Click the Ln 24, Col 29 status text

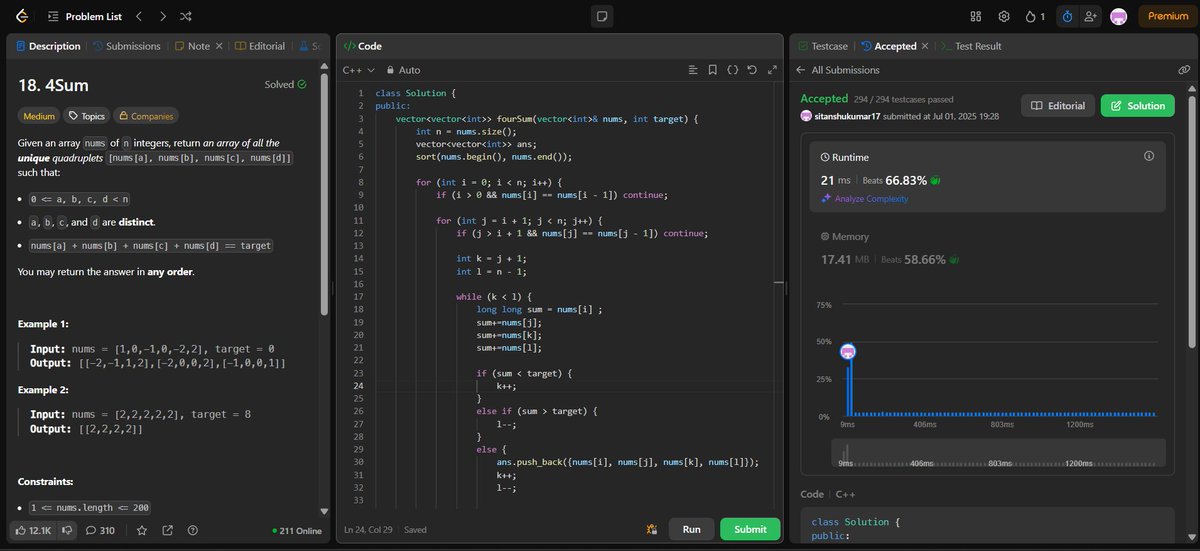pos(370,530)
